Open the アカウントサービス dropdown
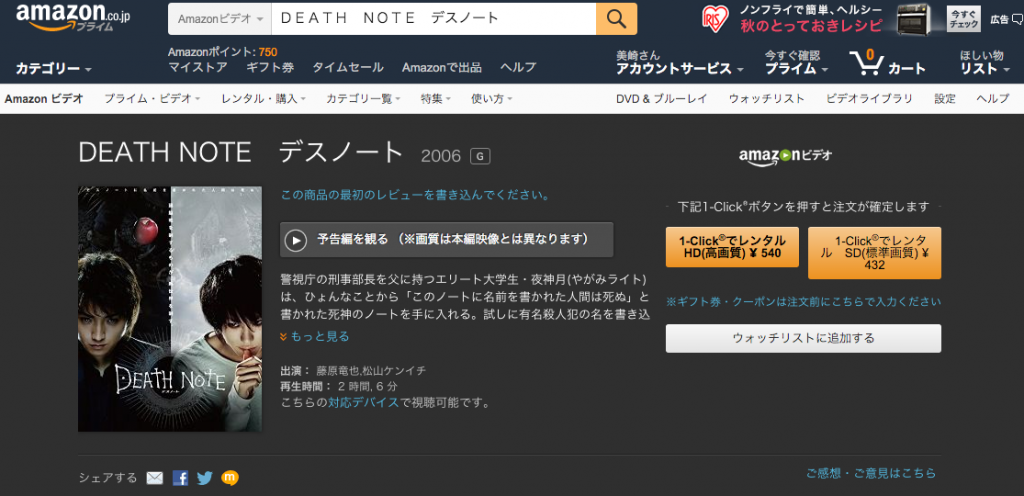The image size is (1024, 496). click(680, 69)
